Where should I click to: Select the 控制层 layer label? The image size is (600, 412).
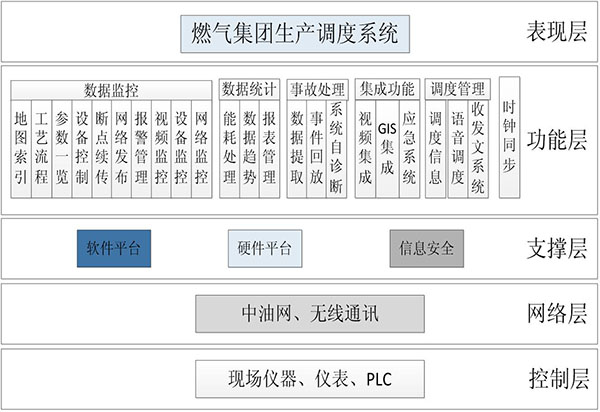point(559,379)
